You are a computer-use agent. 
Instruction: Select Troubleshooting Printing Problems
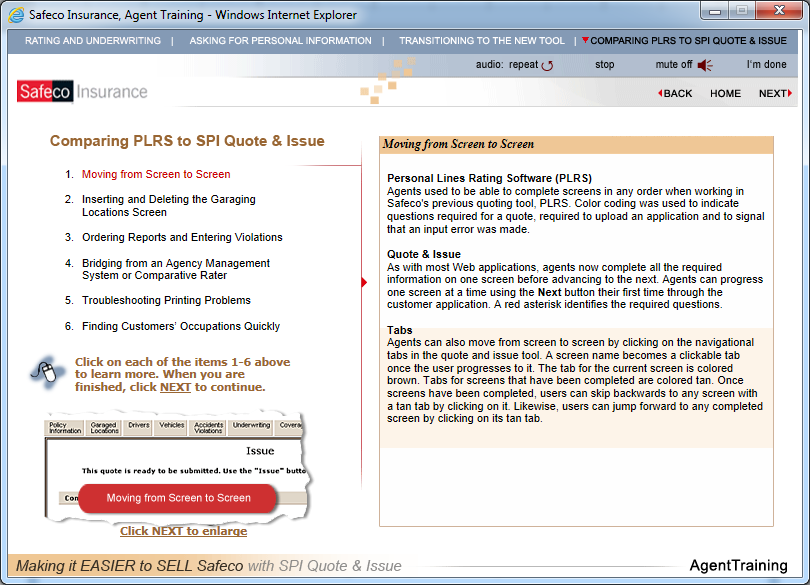[166, 300]
